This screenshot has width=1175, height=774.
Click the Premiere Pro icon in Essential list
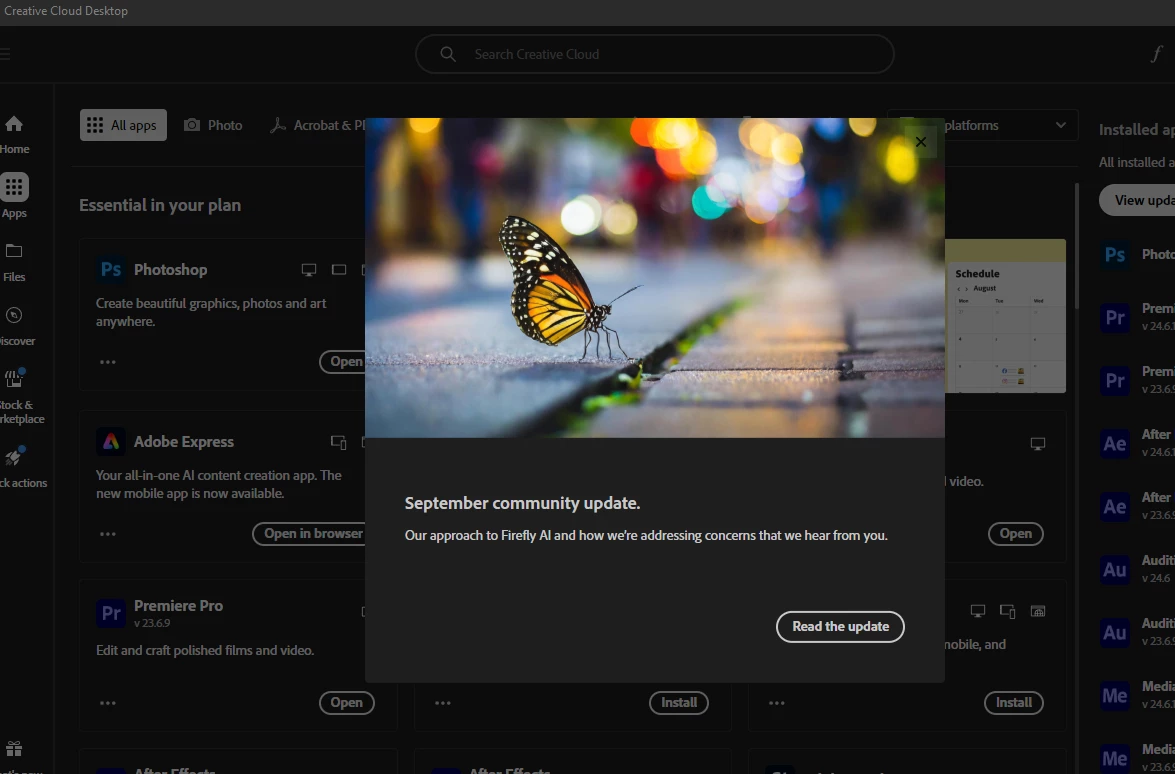pyautogui.click(x=111, y=614)
